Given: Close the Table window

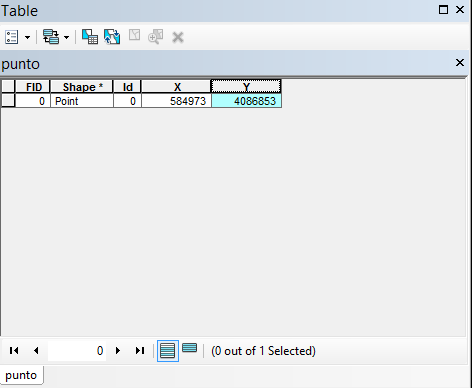Looking at the screenshot, I should click(x=460, y=10).
